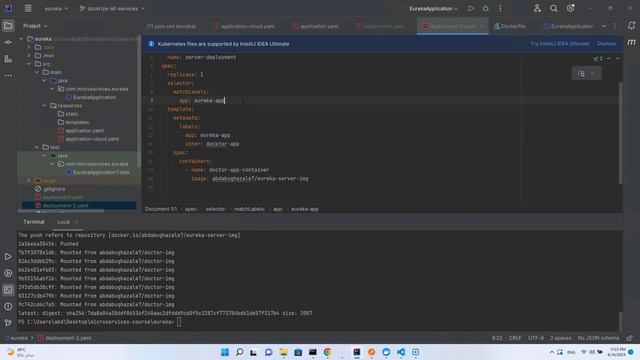Open Chrome from the taskbar
This screenshot has height=360, width=640.
(x=327, y=352)
